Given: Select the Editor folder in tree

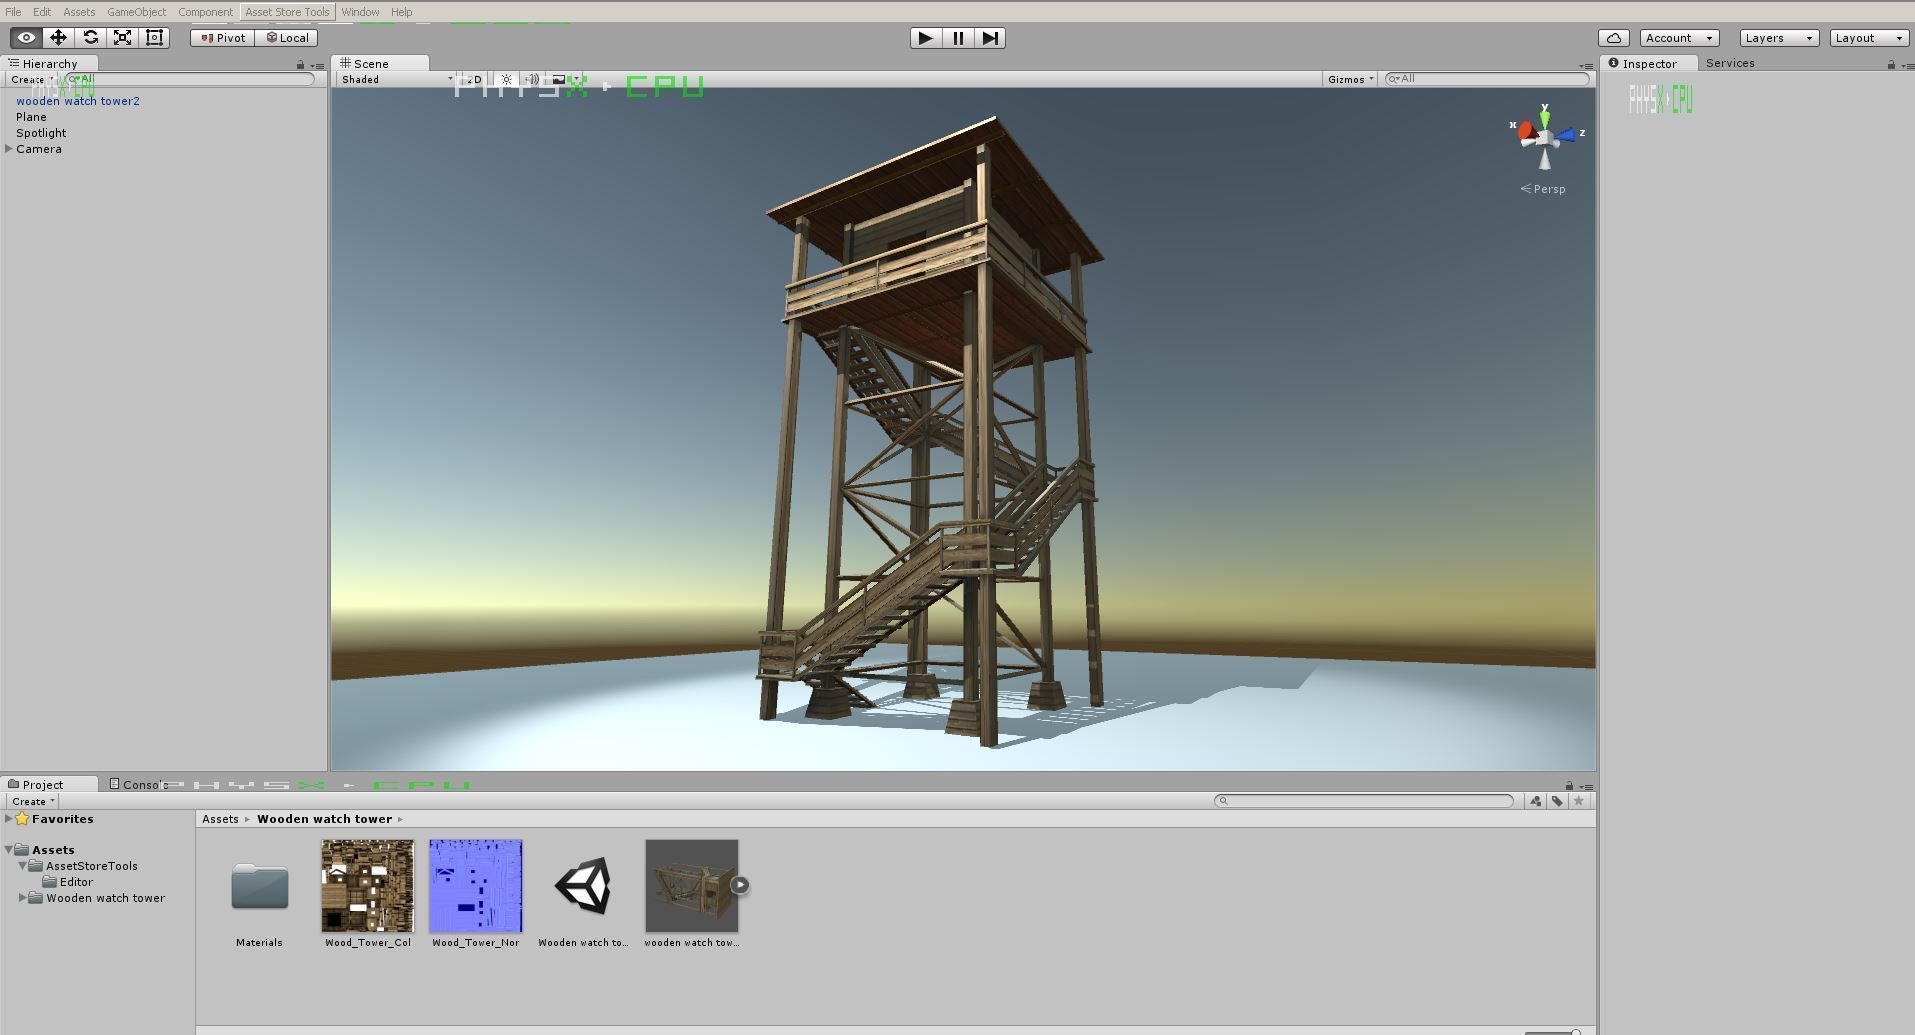Looking at the screenshot, I should pos(68,882).
